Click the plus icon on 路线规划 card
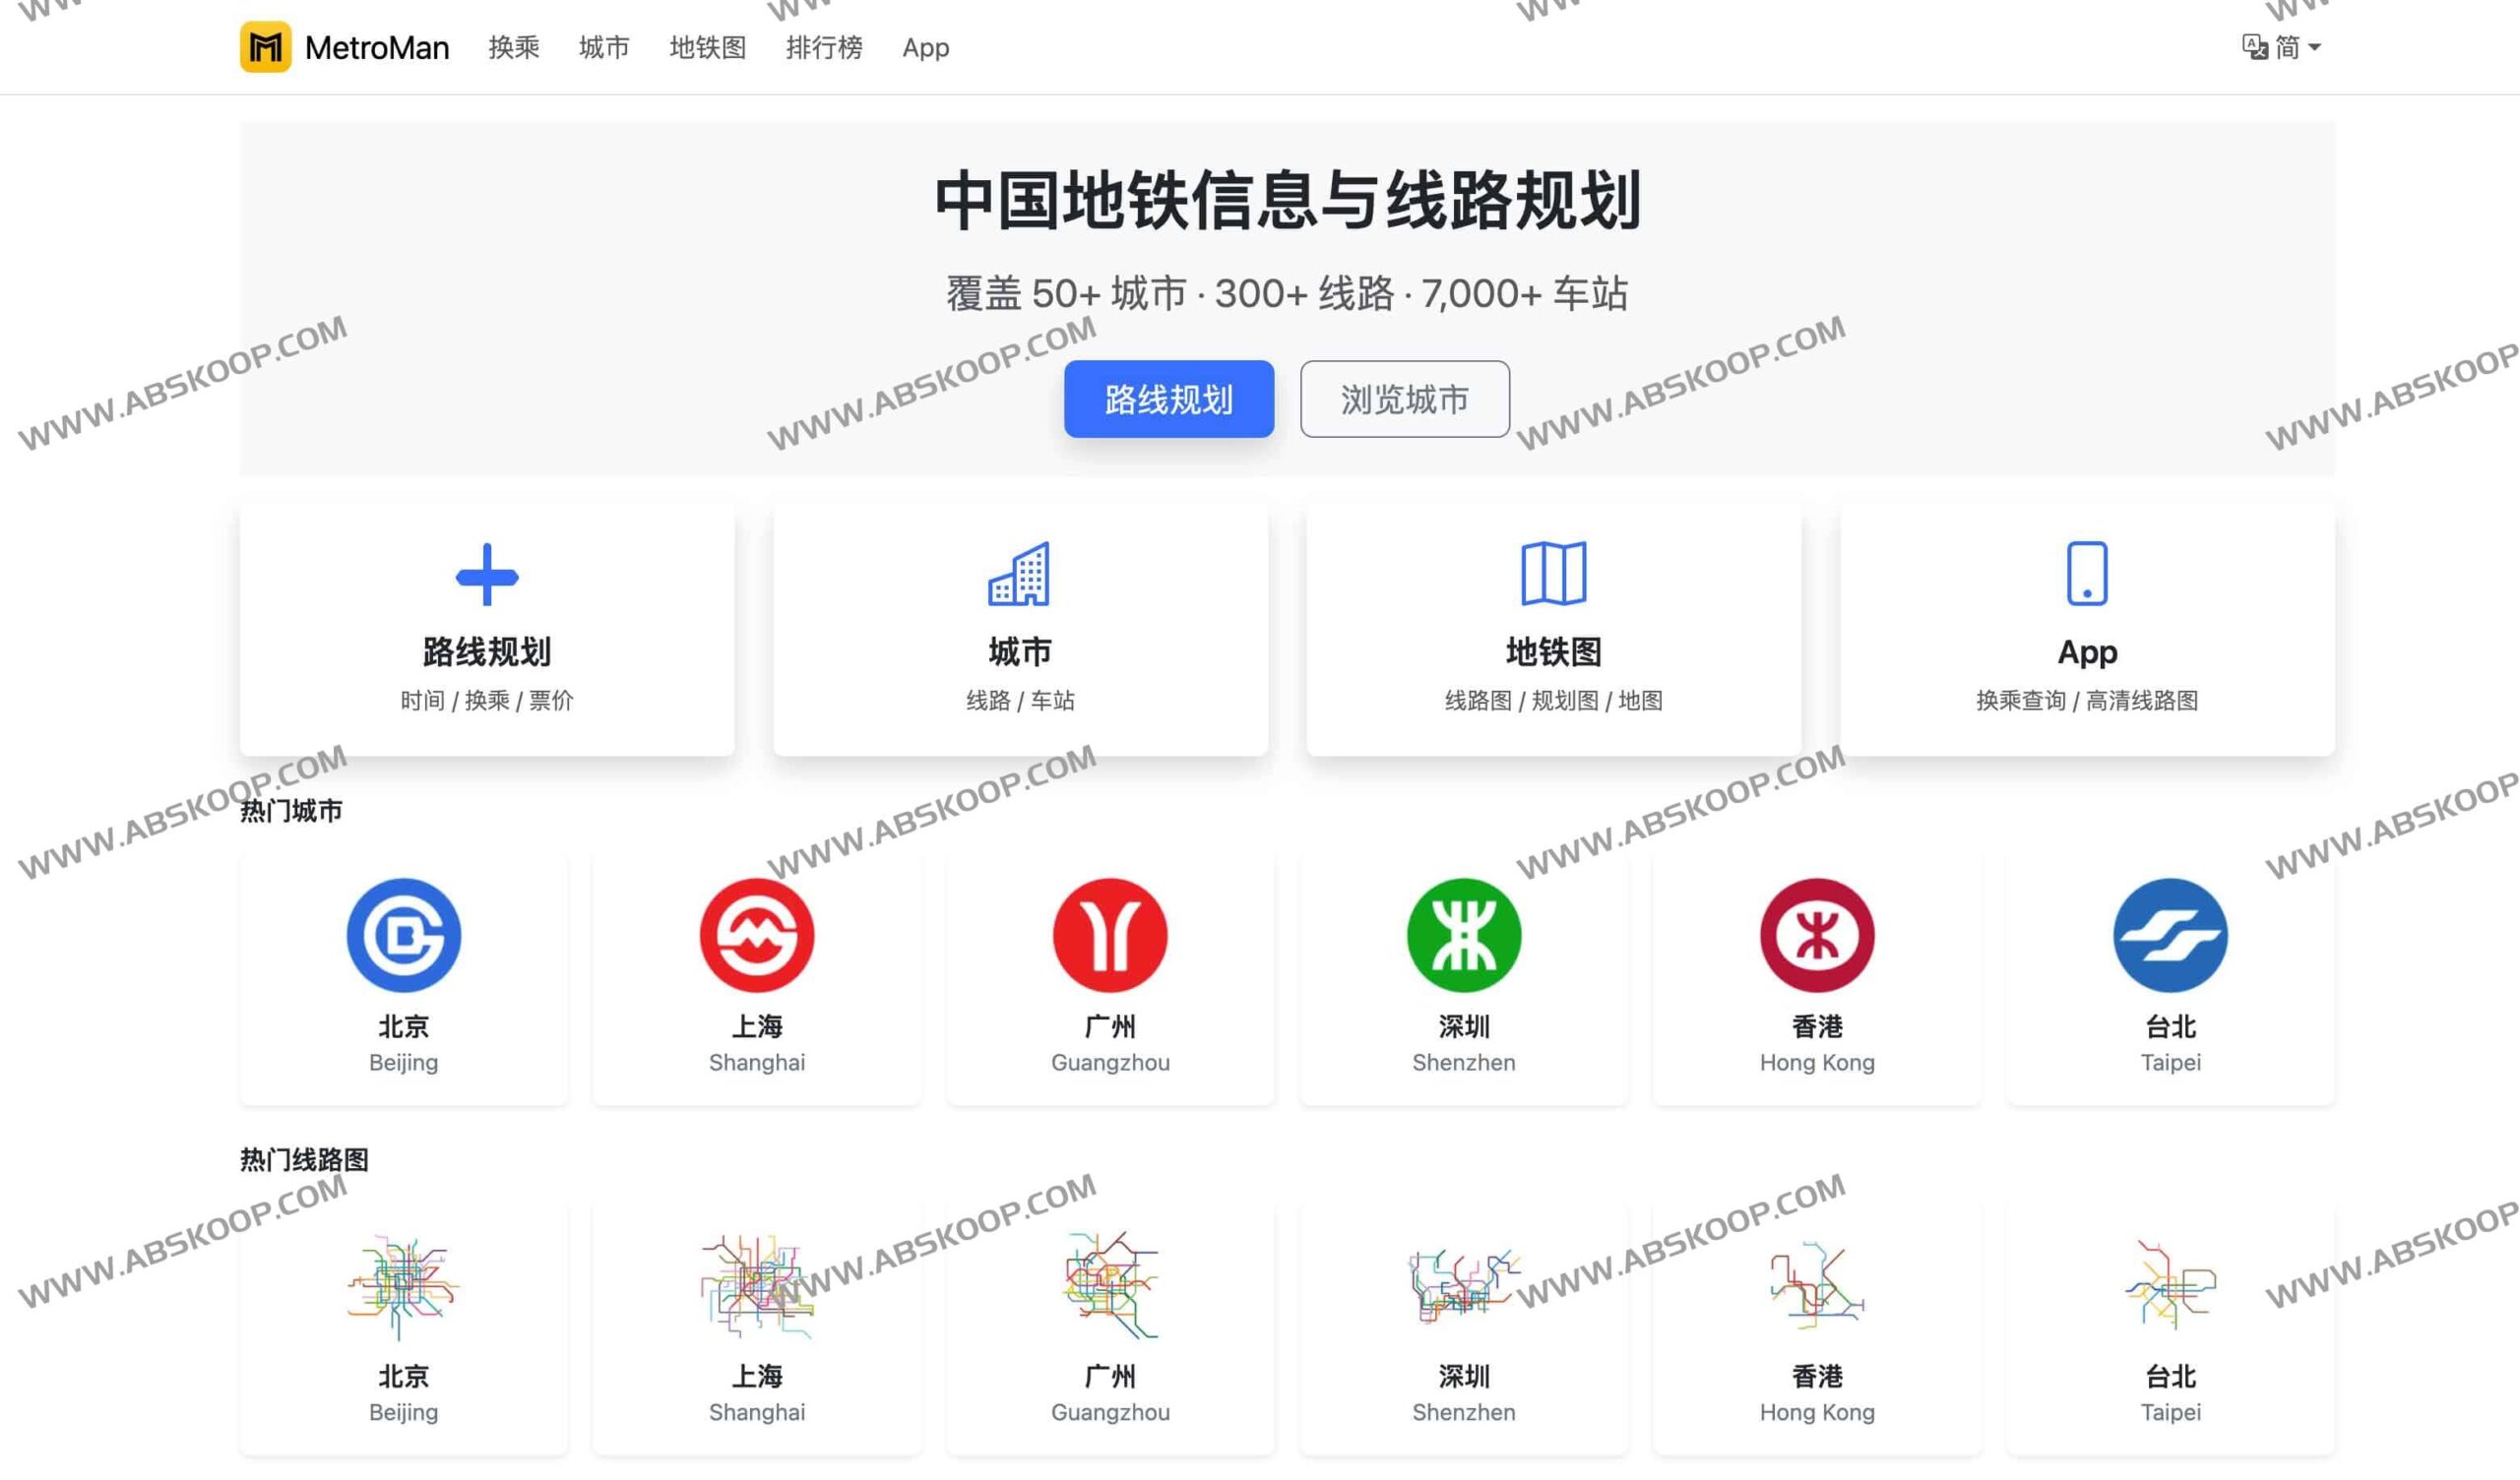The width and height of the screenshot is (2520, 1480). (x=487, y=575)
